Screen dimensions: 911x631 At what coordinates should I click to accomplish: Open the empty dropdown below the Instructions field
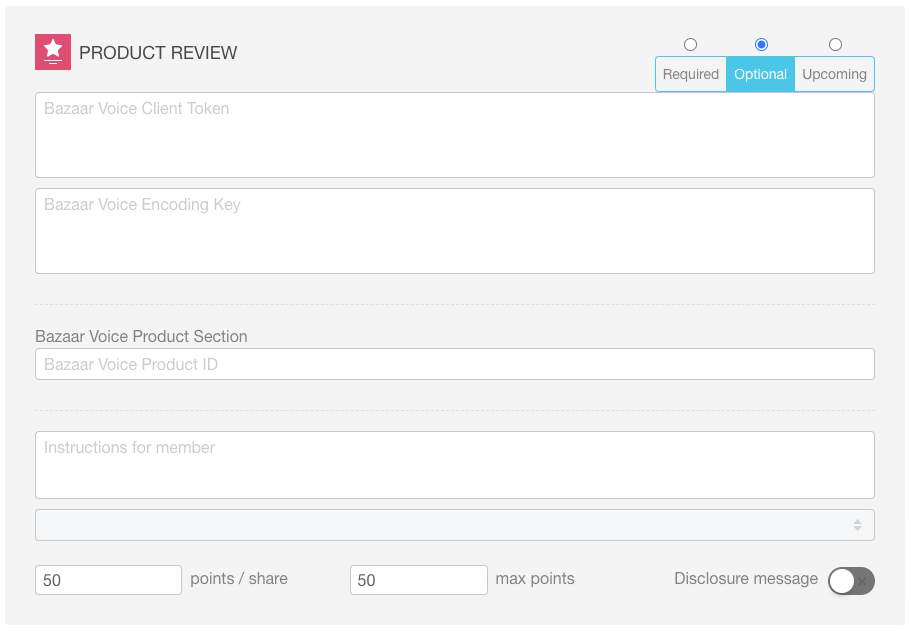pos(455,525)
